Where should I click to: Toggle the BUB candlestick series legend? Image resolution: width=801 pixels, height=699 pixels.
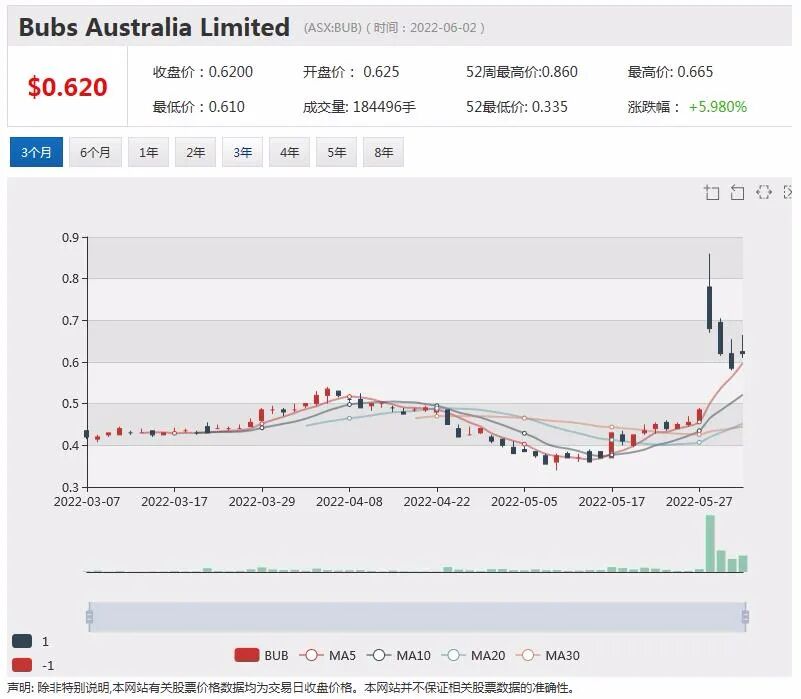pos(261,655)
